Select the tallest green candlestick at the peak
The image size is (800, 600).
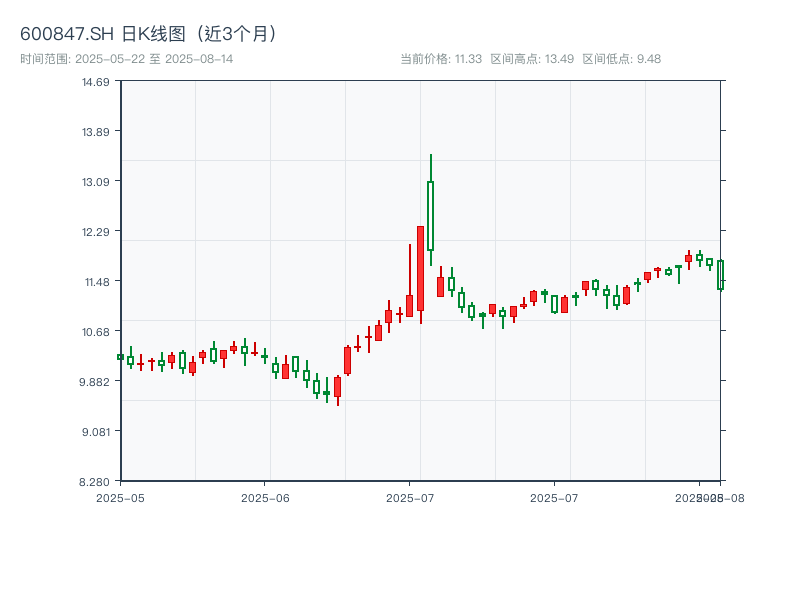coord(431,215)
